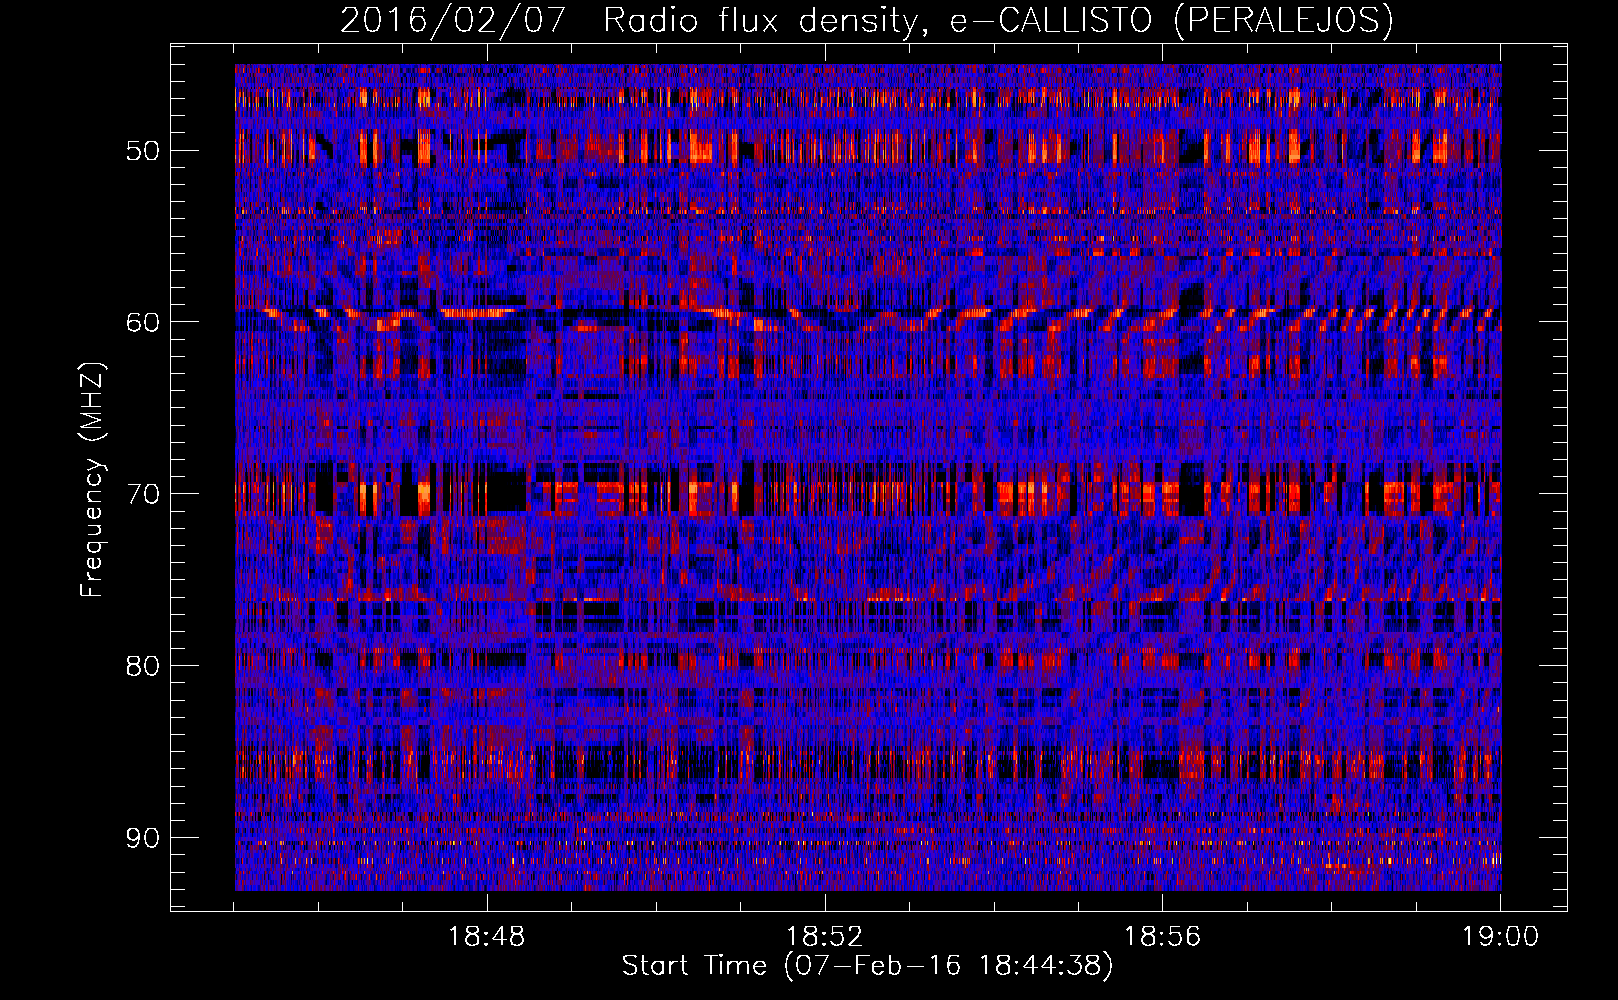Click the 19:00 time tick label
The width and height of the screenshot is (1618, 1000).
[x=1500, y=937]
